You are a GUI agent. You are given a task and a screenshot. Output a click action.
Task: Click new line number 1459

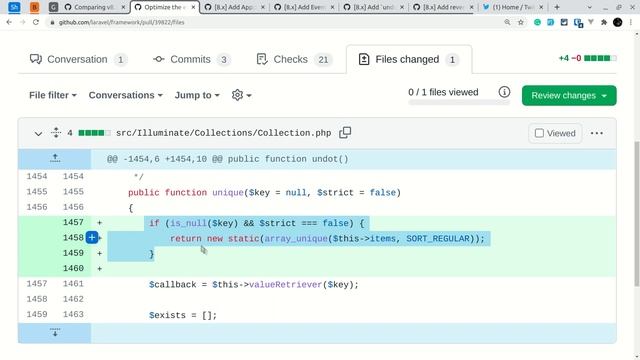[x=73, y=253]
